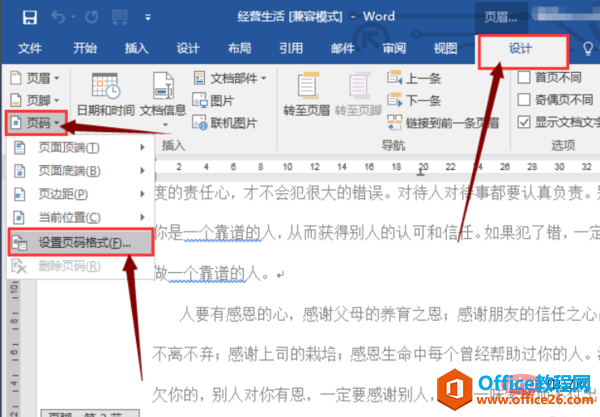Expand the 文档信息 dropdown arrow

pos(165,125)
